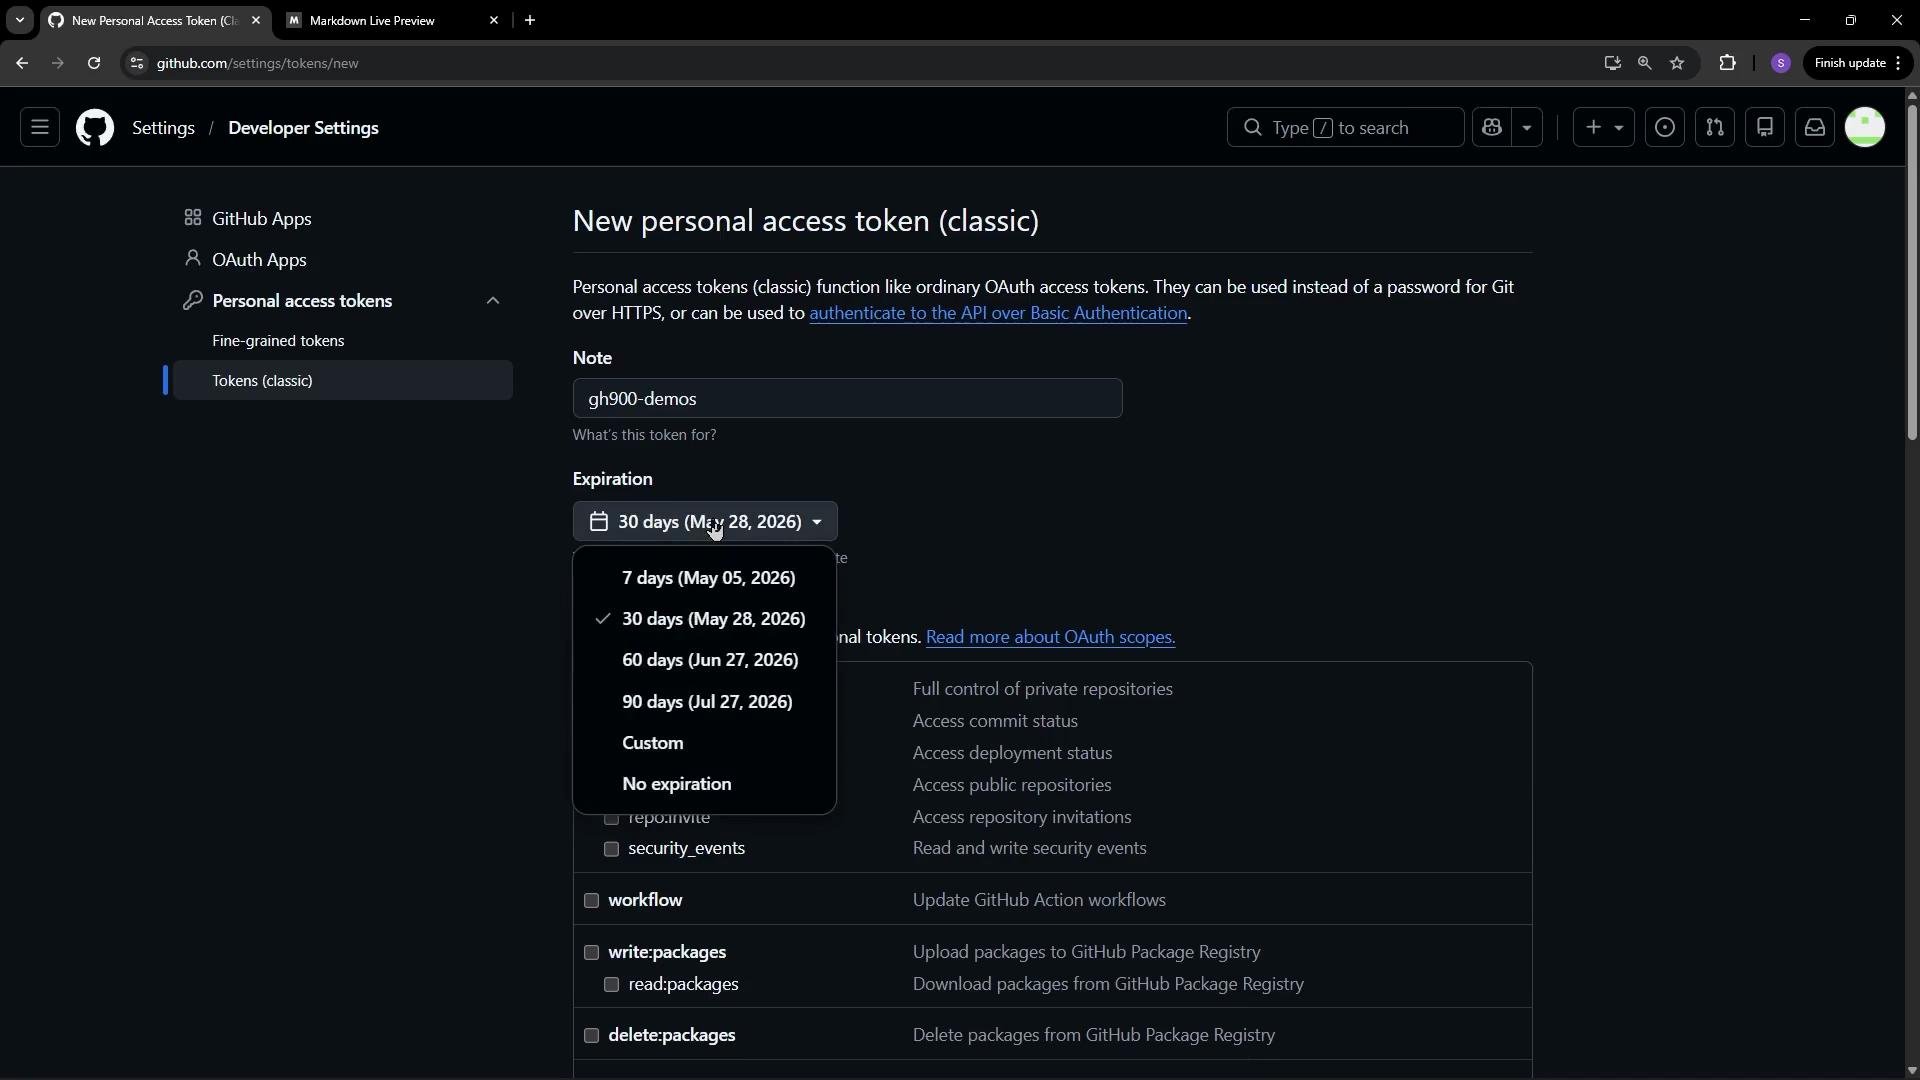Choose 30 days (May 28, 2026) option
Viewport: 1920px width, 1080px height.
[x=704, y=619]
